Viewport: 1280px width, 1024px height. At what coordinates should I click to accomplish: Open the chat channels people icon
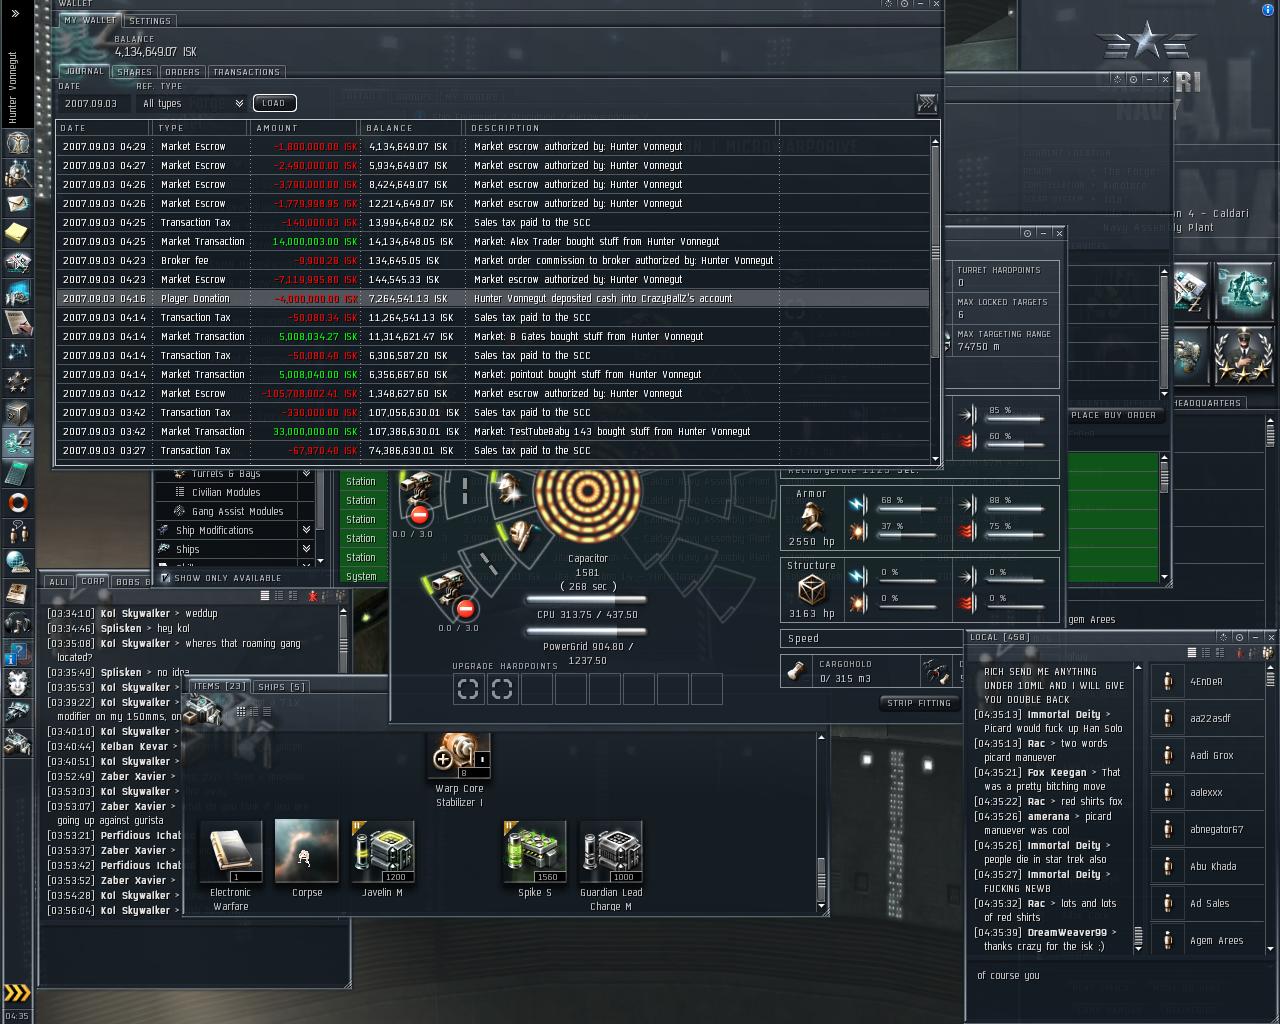pos(18,532)
